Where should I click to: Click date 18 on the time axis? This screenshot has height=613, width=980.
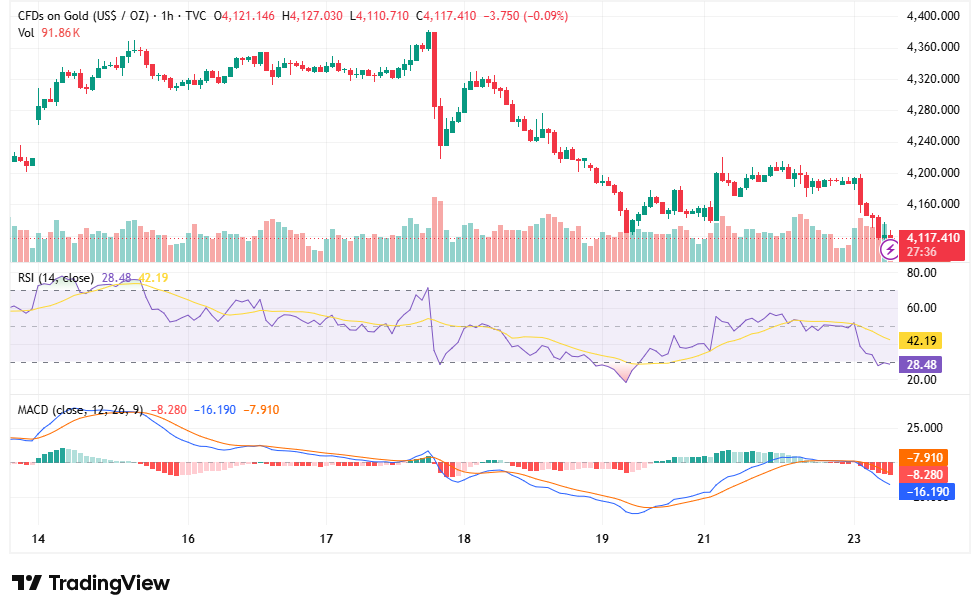click(x=464, y=539)
